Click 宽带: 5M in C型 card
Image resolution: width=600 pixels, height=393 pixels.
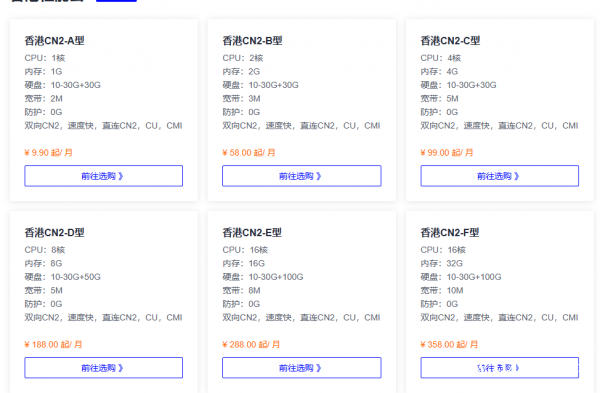[x=440, y=99]
